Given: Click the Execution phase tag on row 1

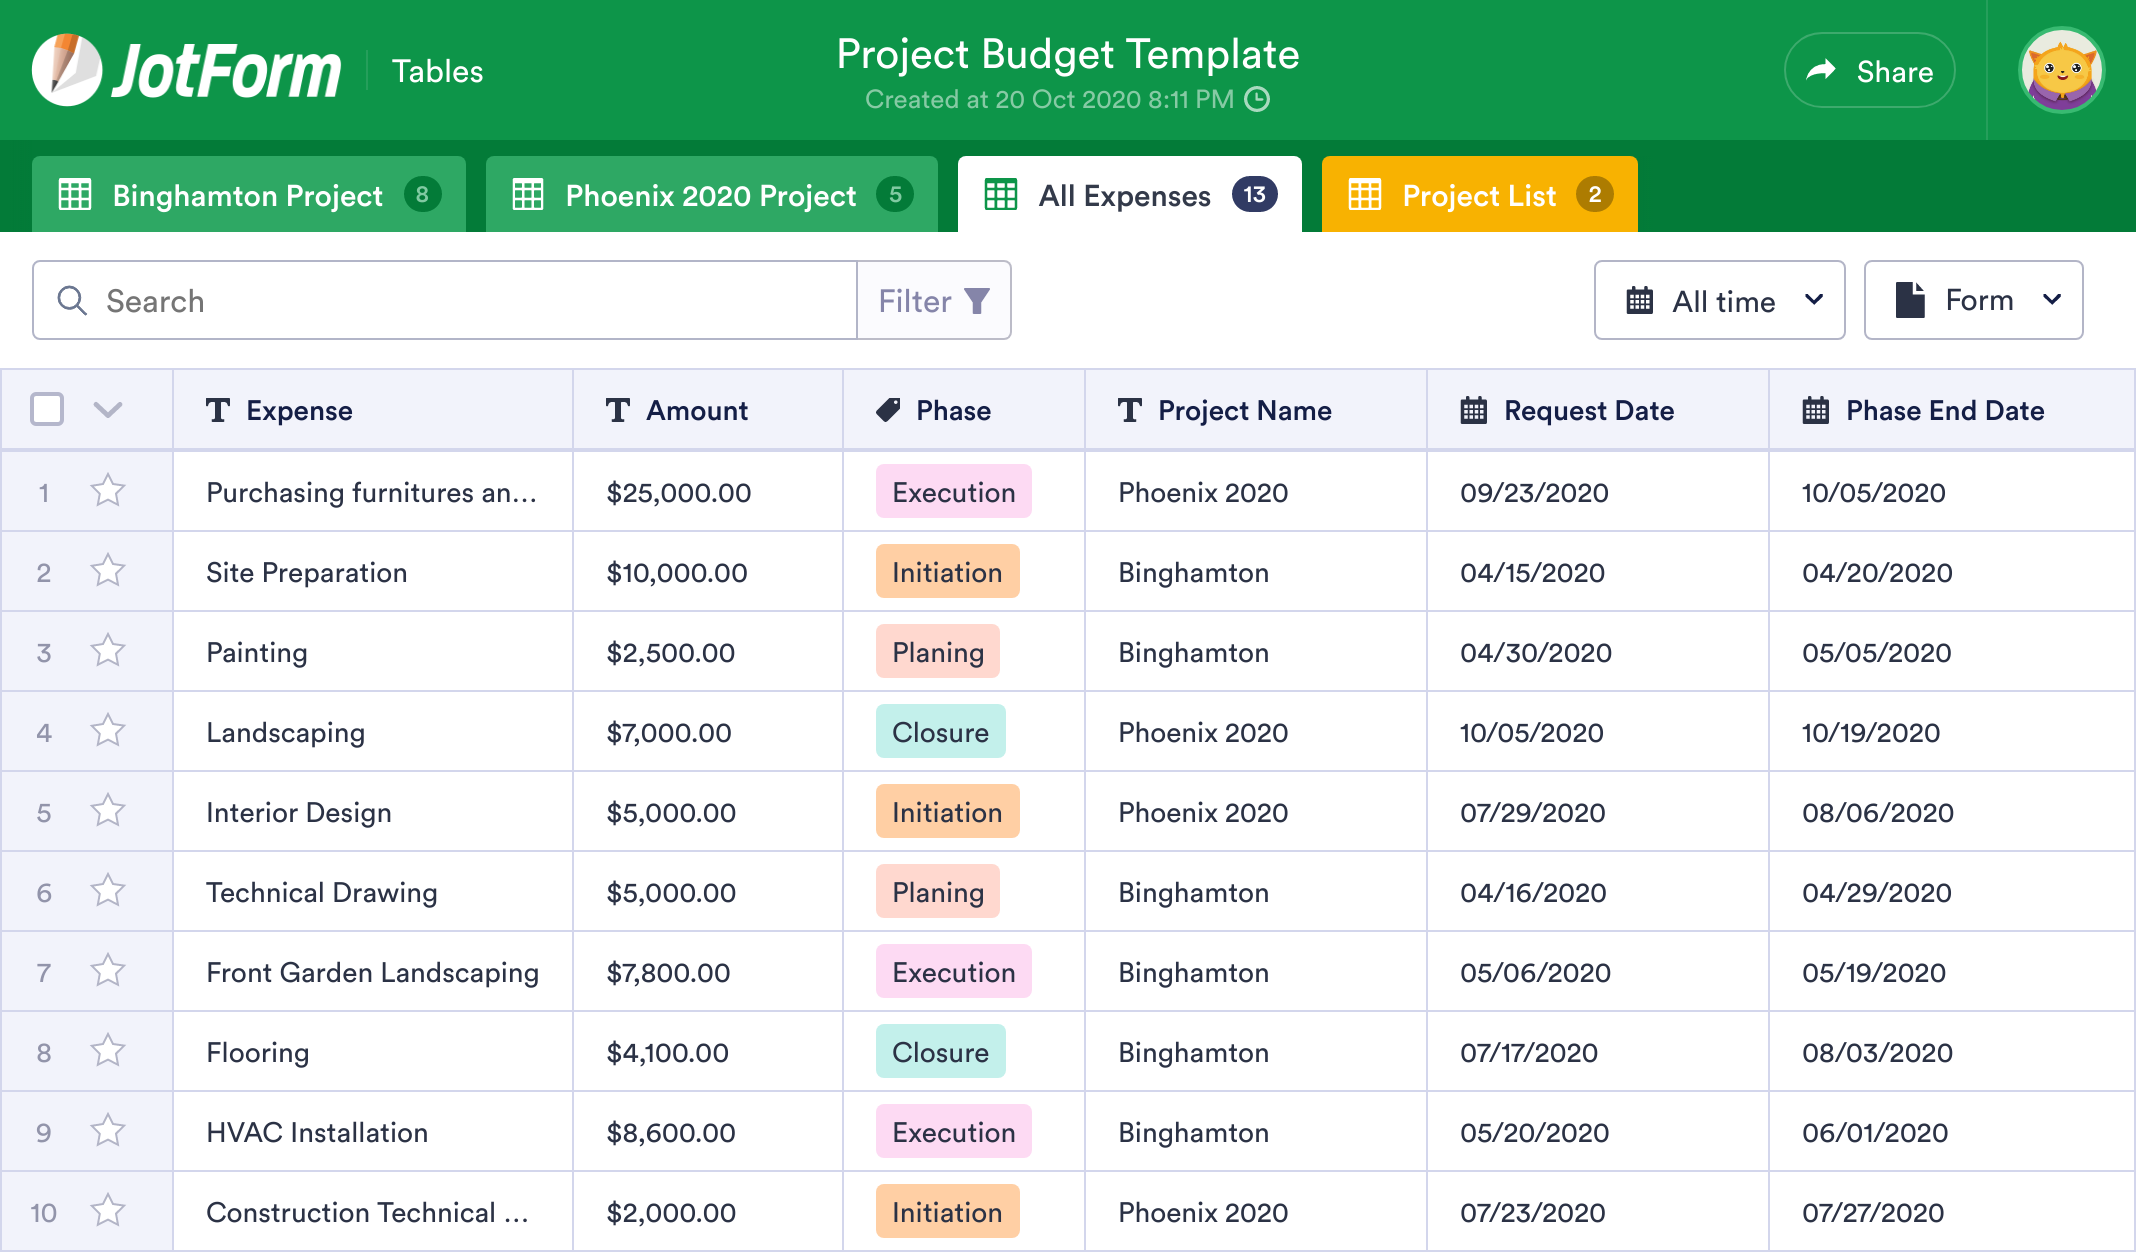Looking at the screenshot, I should click(951, 490).
